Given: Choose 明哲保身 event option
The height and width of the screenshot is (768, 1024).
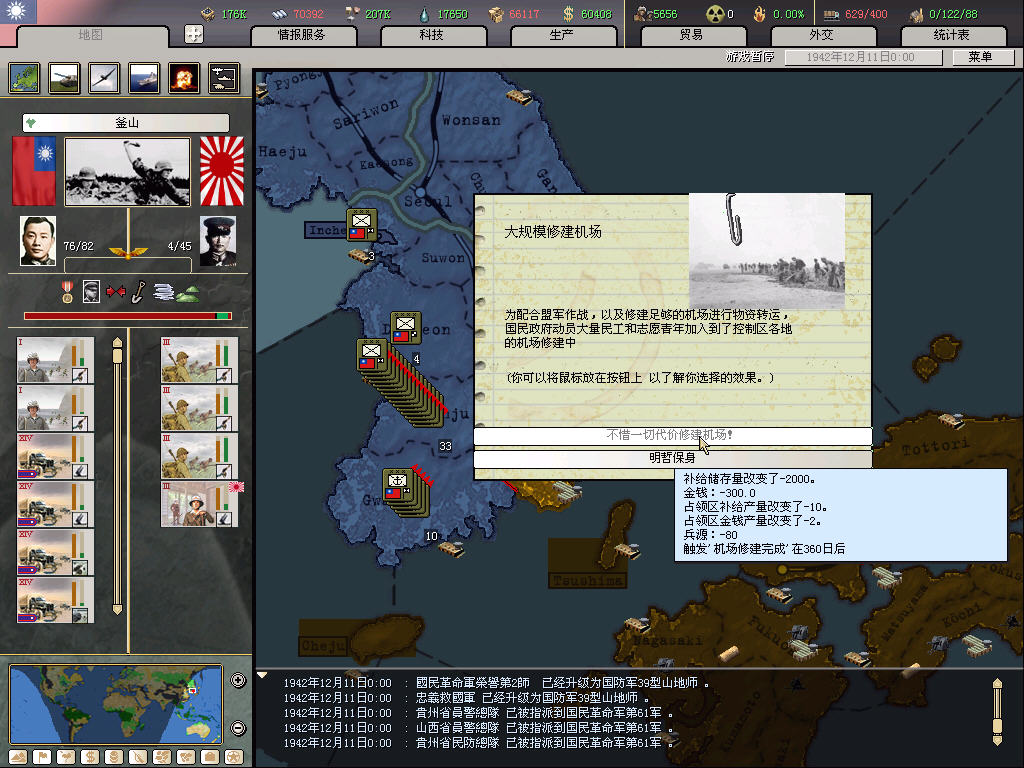Looking at the screenshot, I should pos(673,458).
